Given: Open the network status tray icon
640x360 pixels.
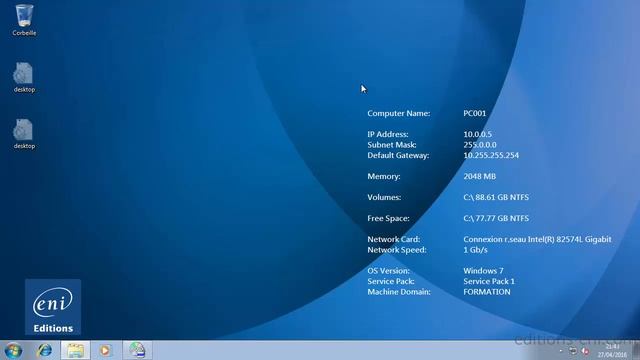Looking at the screenshot, I should (573, 351).
